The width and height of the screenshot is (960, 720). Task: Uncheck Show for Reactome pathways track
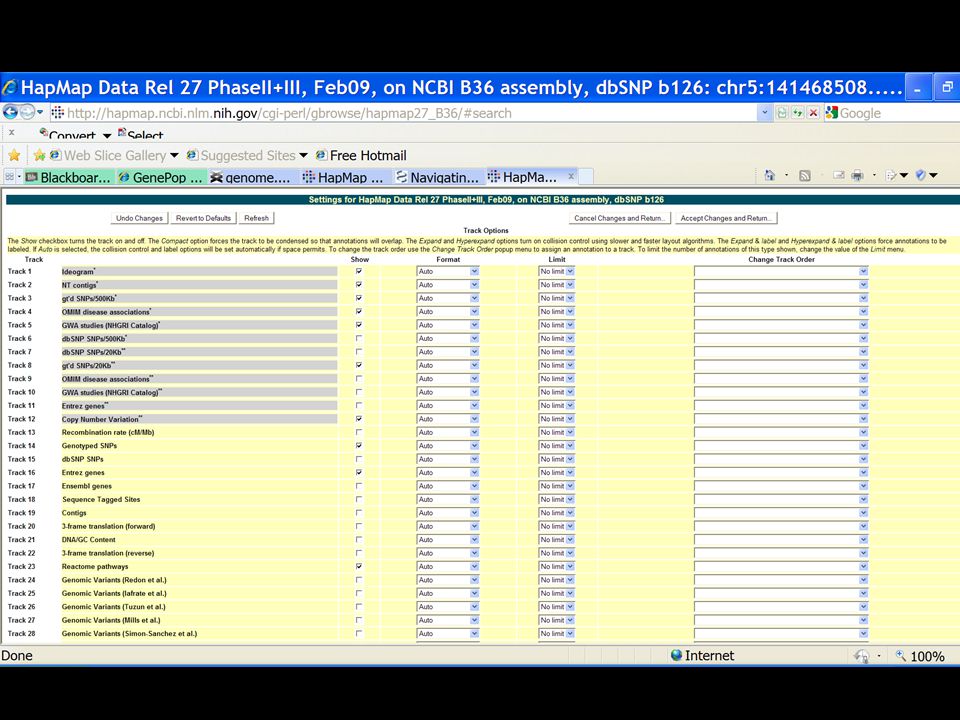(359, 566)
